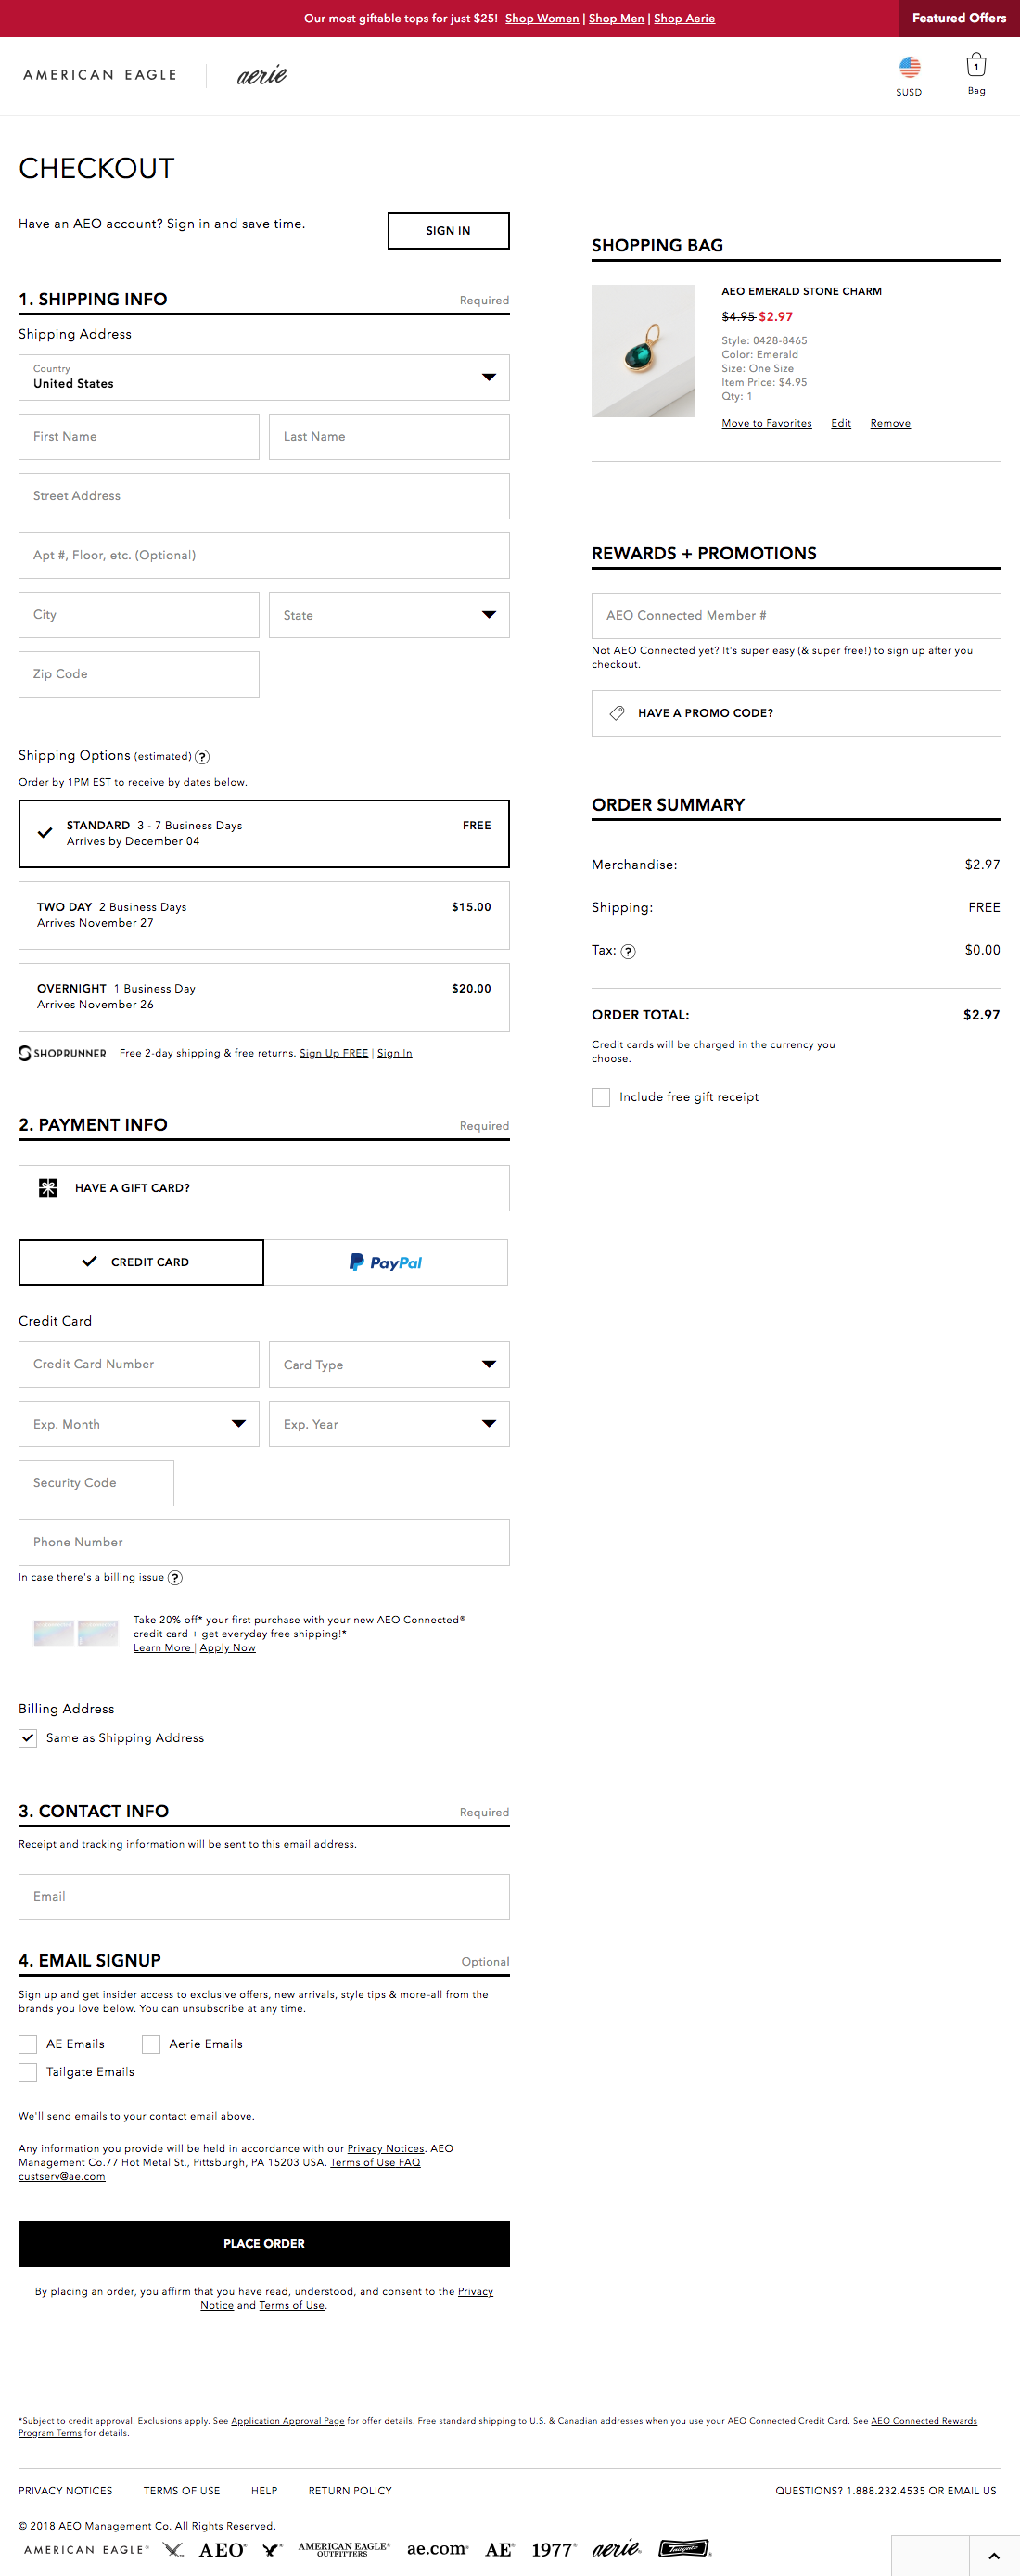Click the US flag currency icon
The height and width of the screenshot is (2576, 1020).
coord(909,67)
